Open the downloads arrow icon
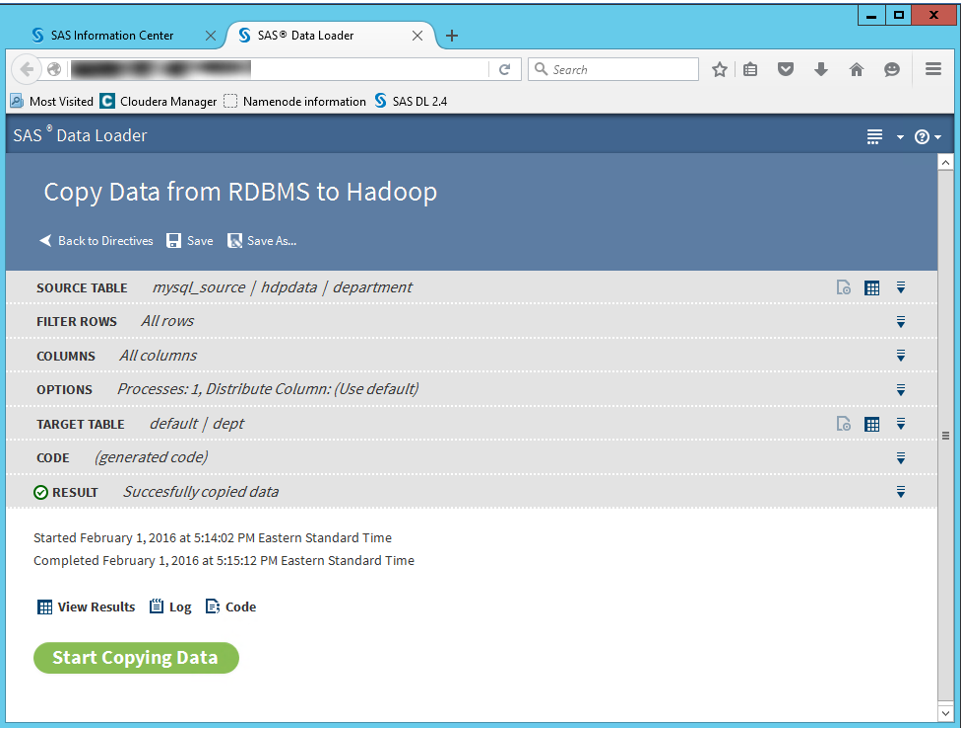 [821, 69]
